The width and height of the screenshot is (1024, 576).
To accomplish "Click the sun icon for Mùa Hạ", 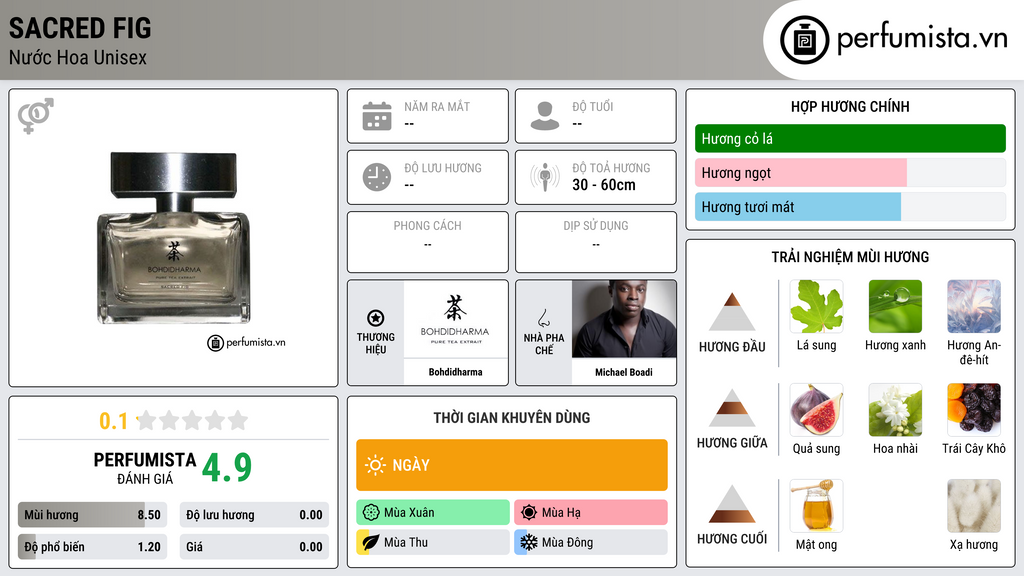I will pyautogui.click(x=529, y=512).
